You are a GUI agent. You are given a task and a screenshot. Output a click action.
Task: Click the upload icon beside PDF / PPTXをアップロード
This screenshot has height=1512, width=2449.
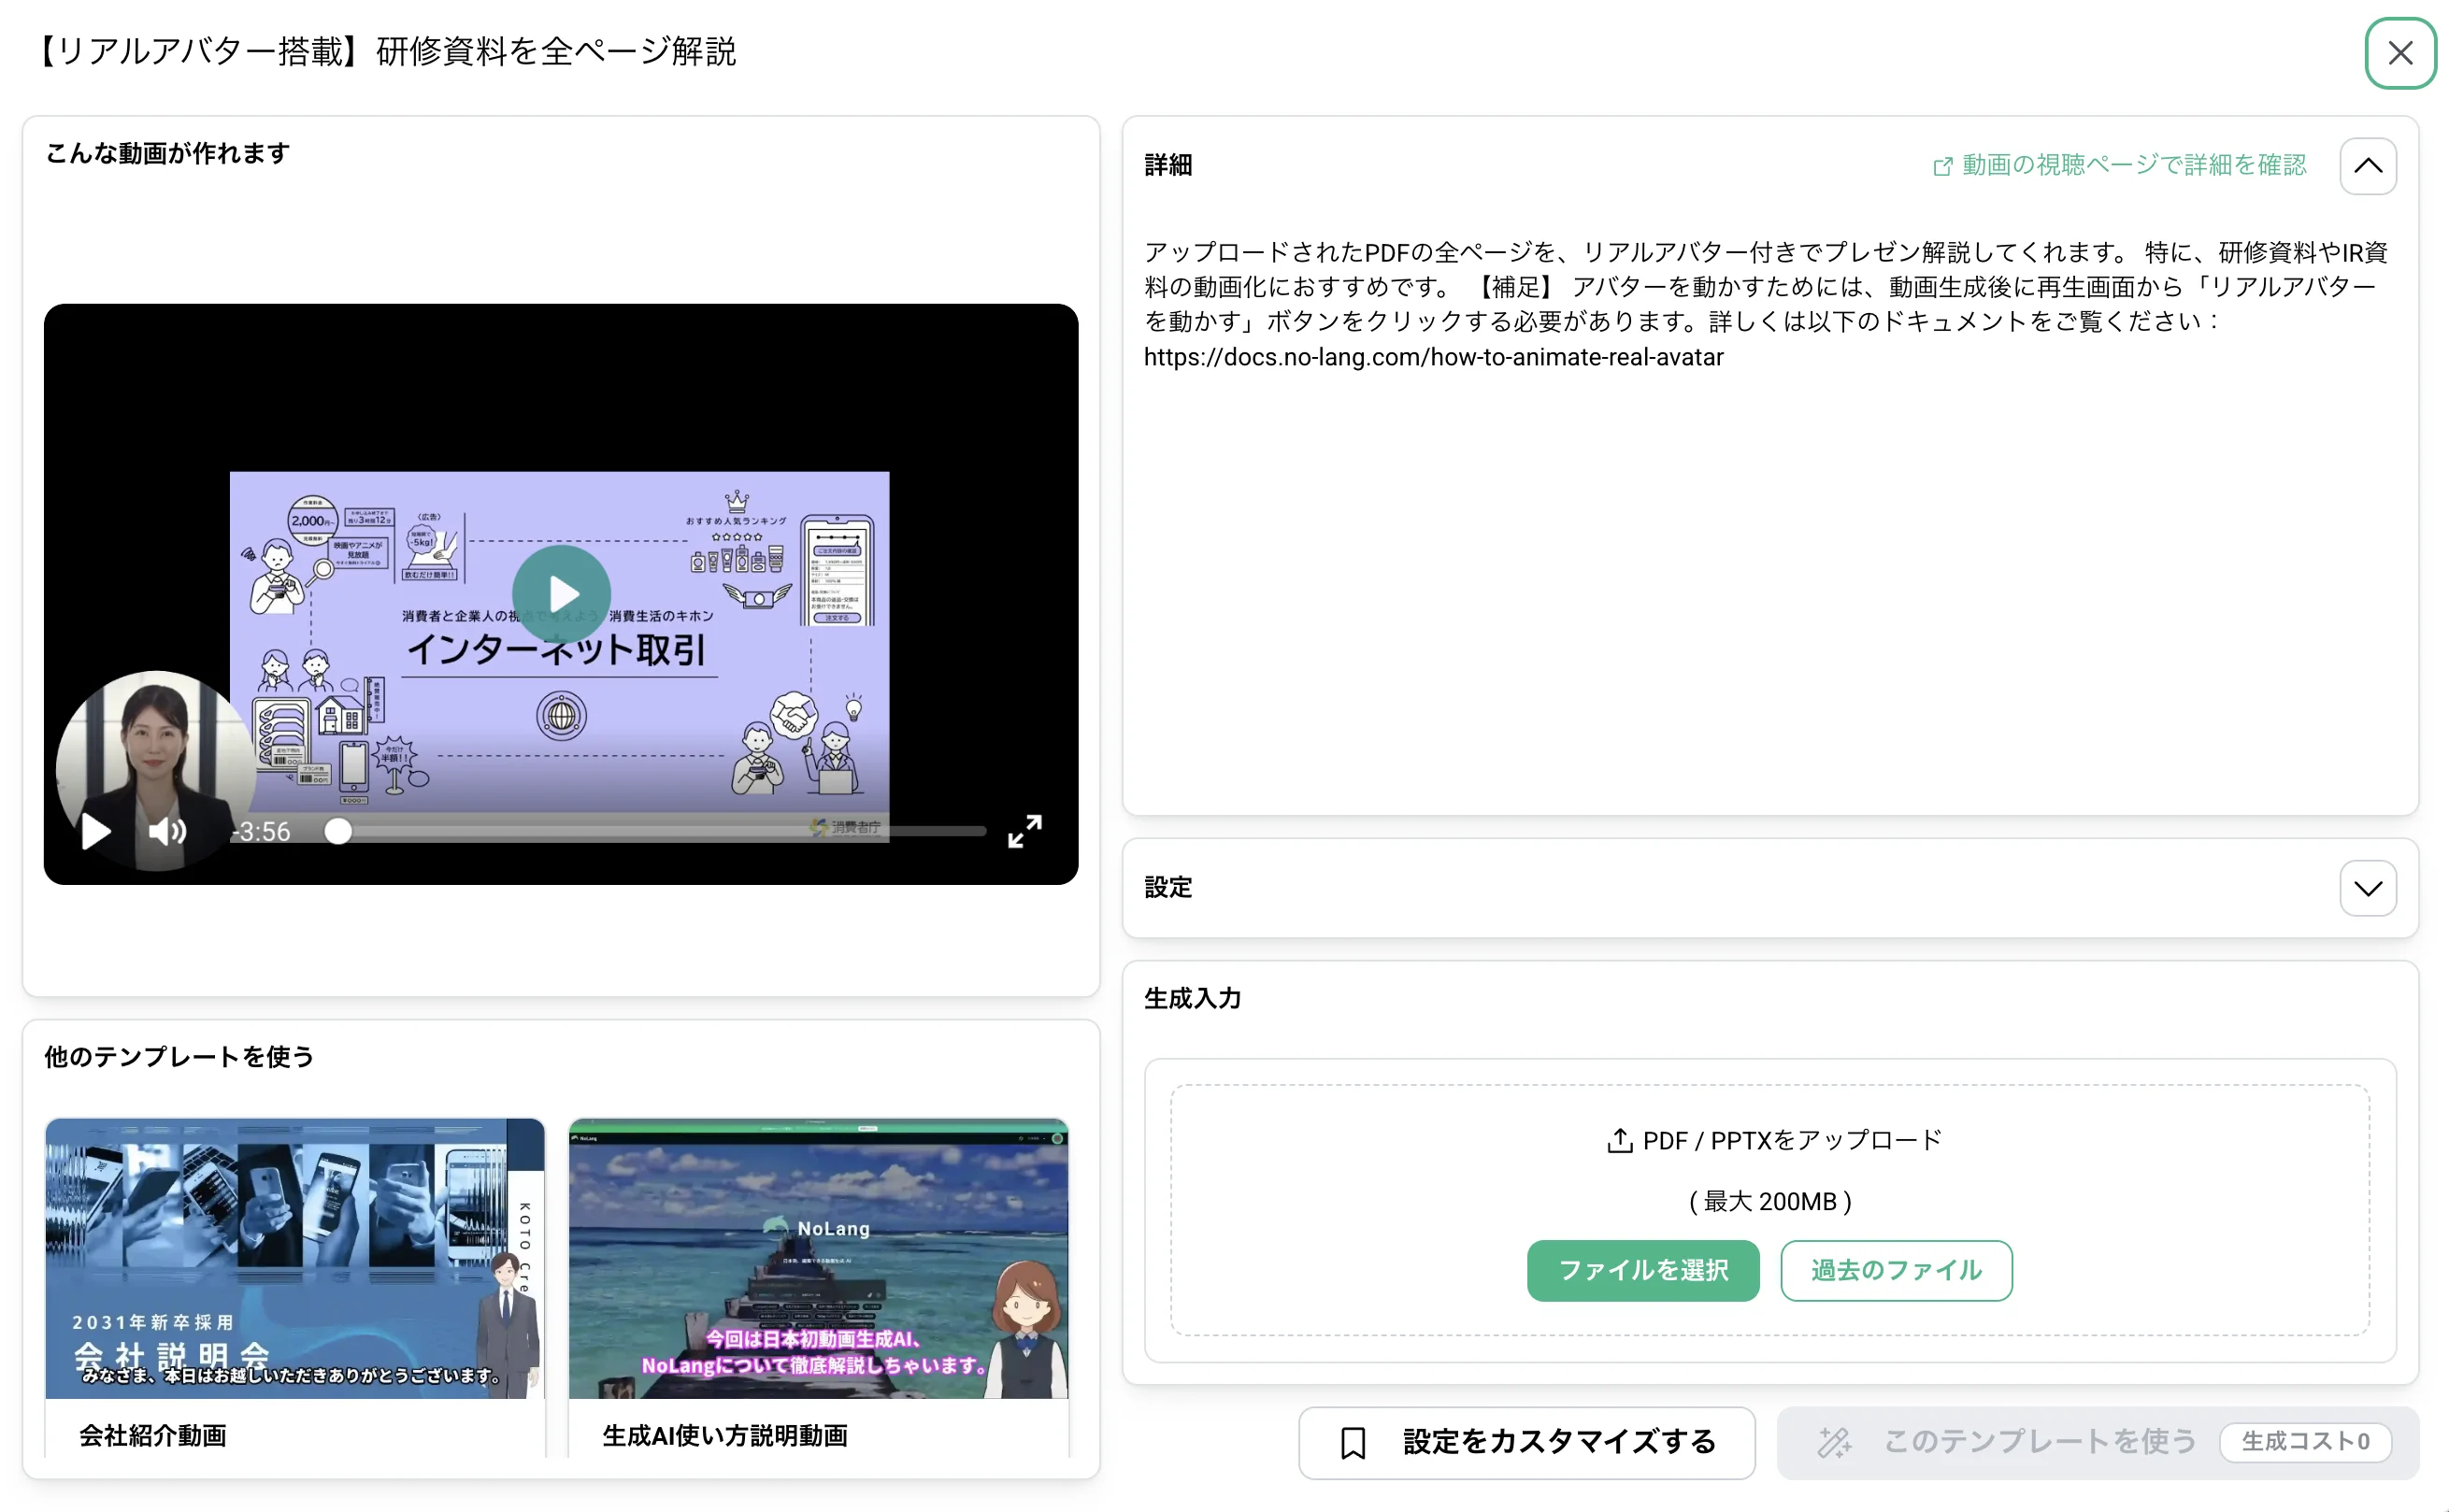click(1619, 1140)
